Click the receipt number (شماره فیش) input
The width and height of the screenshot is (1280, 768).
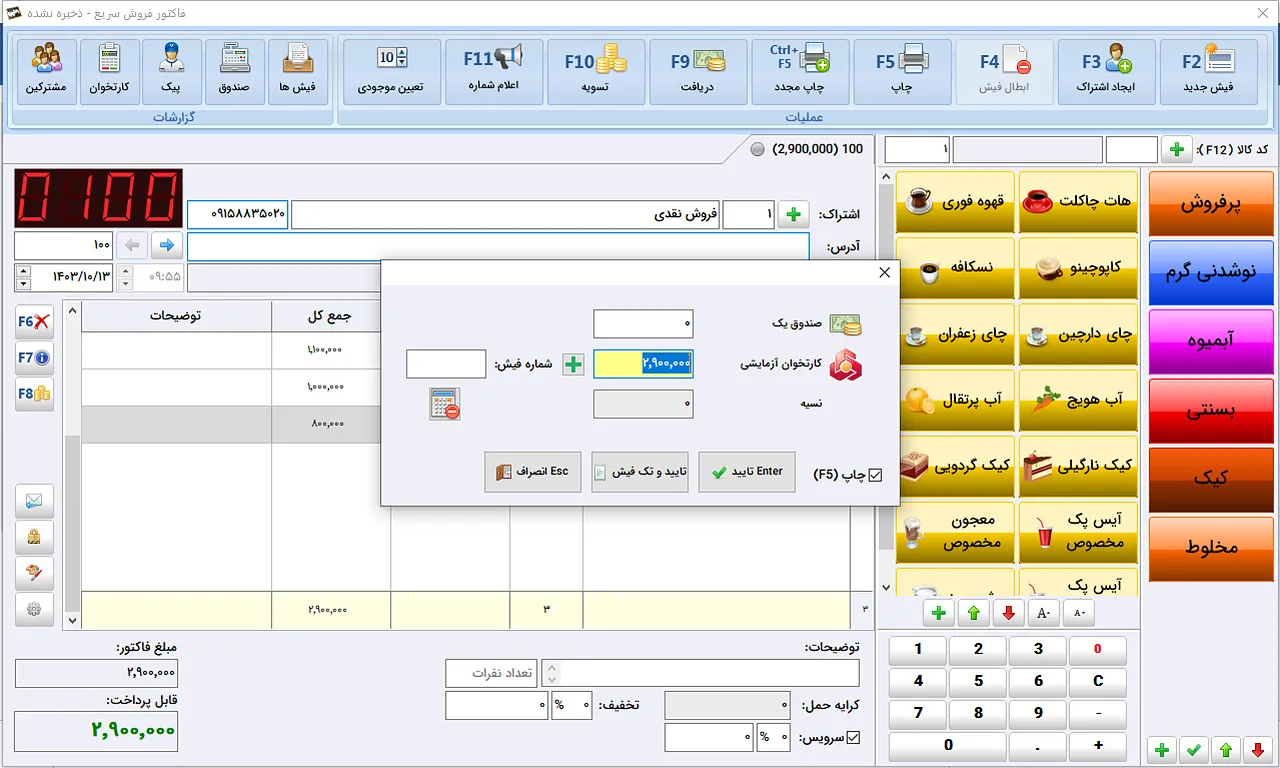point(446,364)
